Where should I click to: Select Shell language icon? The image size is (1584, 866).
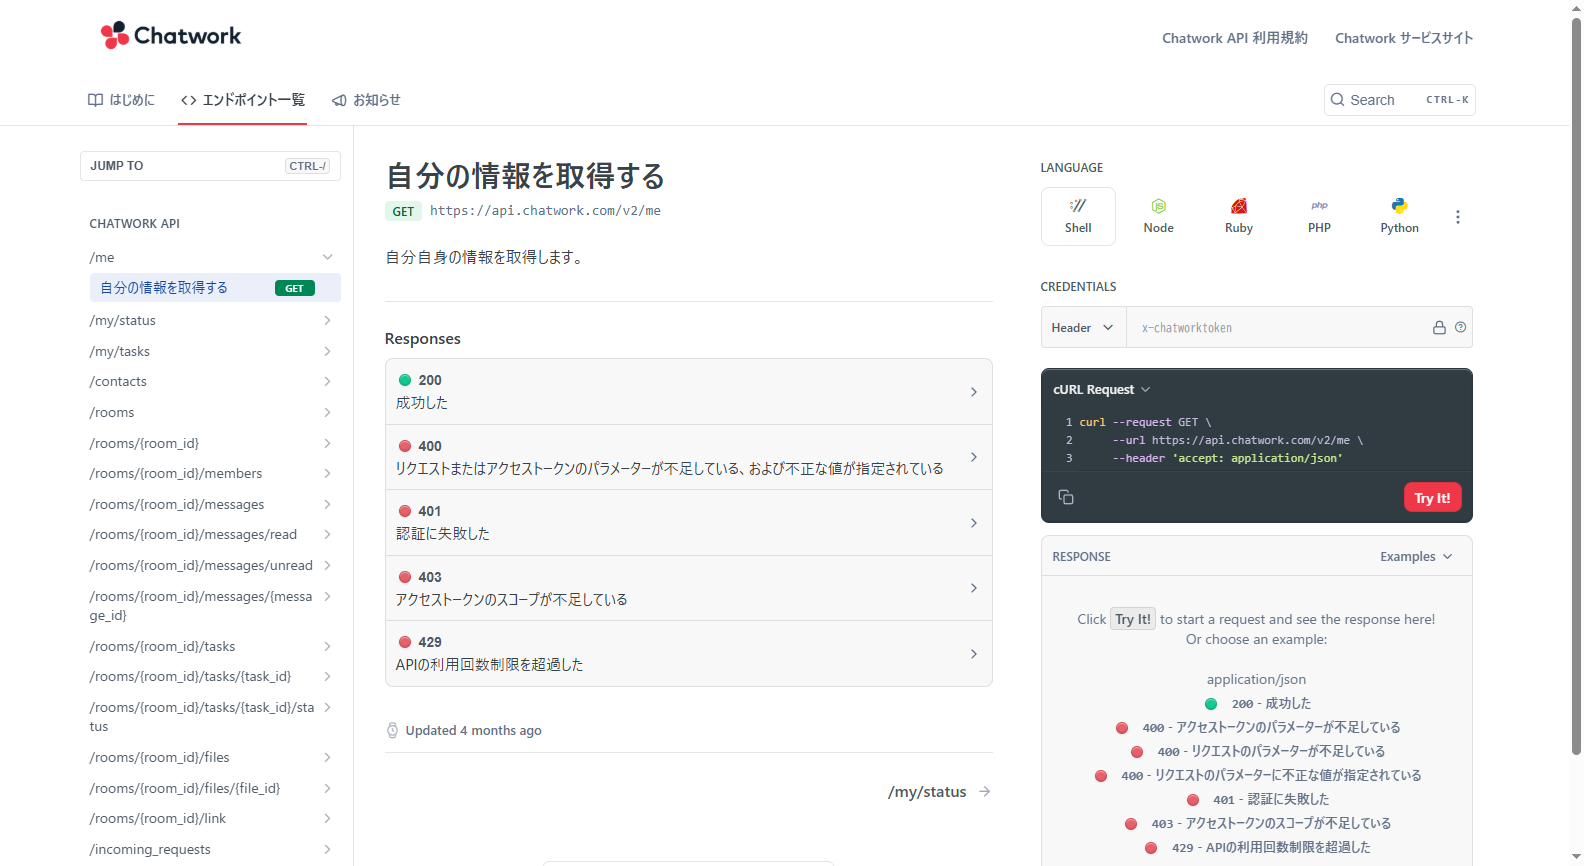point(1078,216)
